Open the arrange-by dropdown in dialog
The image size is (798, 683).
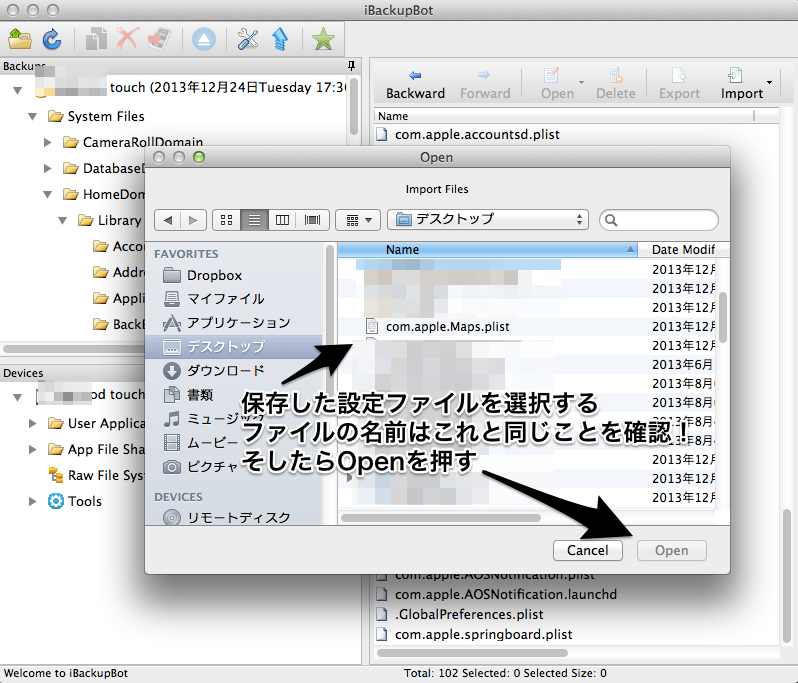358,220
